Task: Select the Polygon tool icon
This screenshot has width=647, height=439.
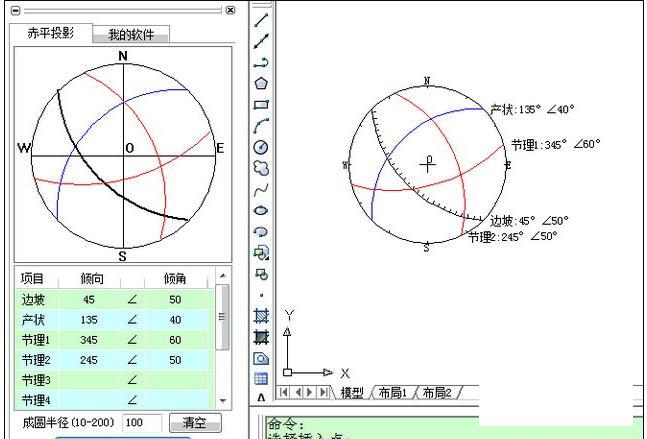Action: pos(261,83)
